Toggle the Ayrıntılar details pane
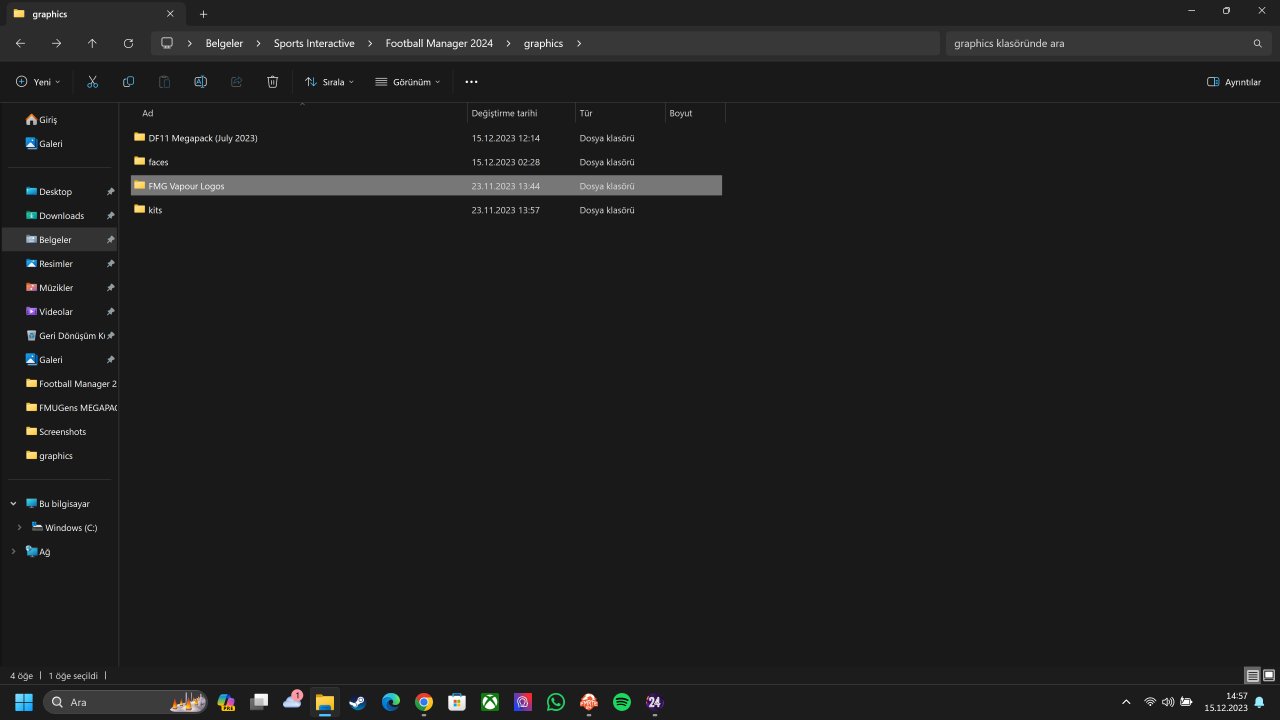The width and height of the screenshot is (1280, 720). coord(1234,82)
